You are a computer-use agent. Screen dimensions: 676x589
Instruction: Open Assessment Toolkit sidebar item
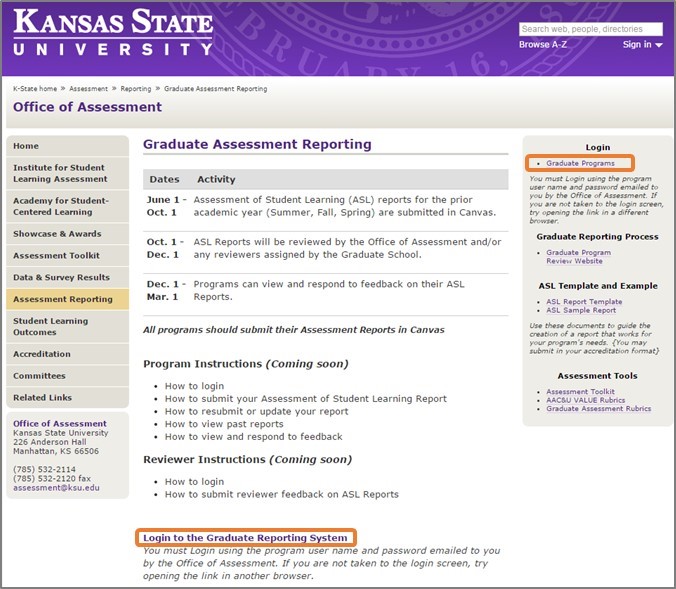click(68, 256)
